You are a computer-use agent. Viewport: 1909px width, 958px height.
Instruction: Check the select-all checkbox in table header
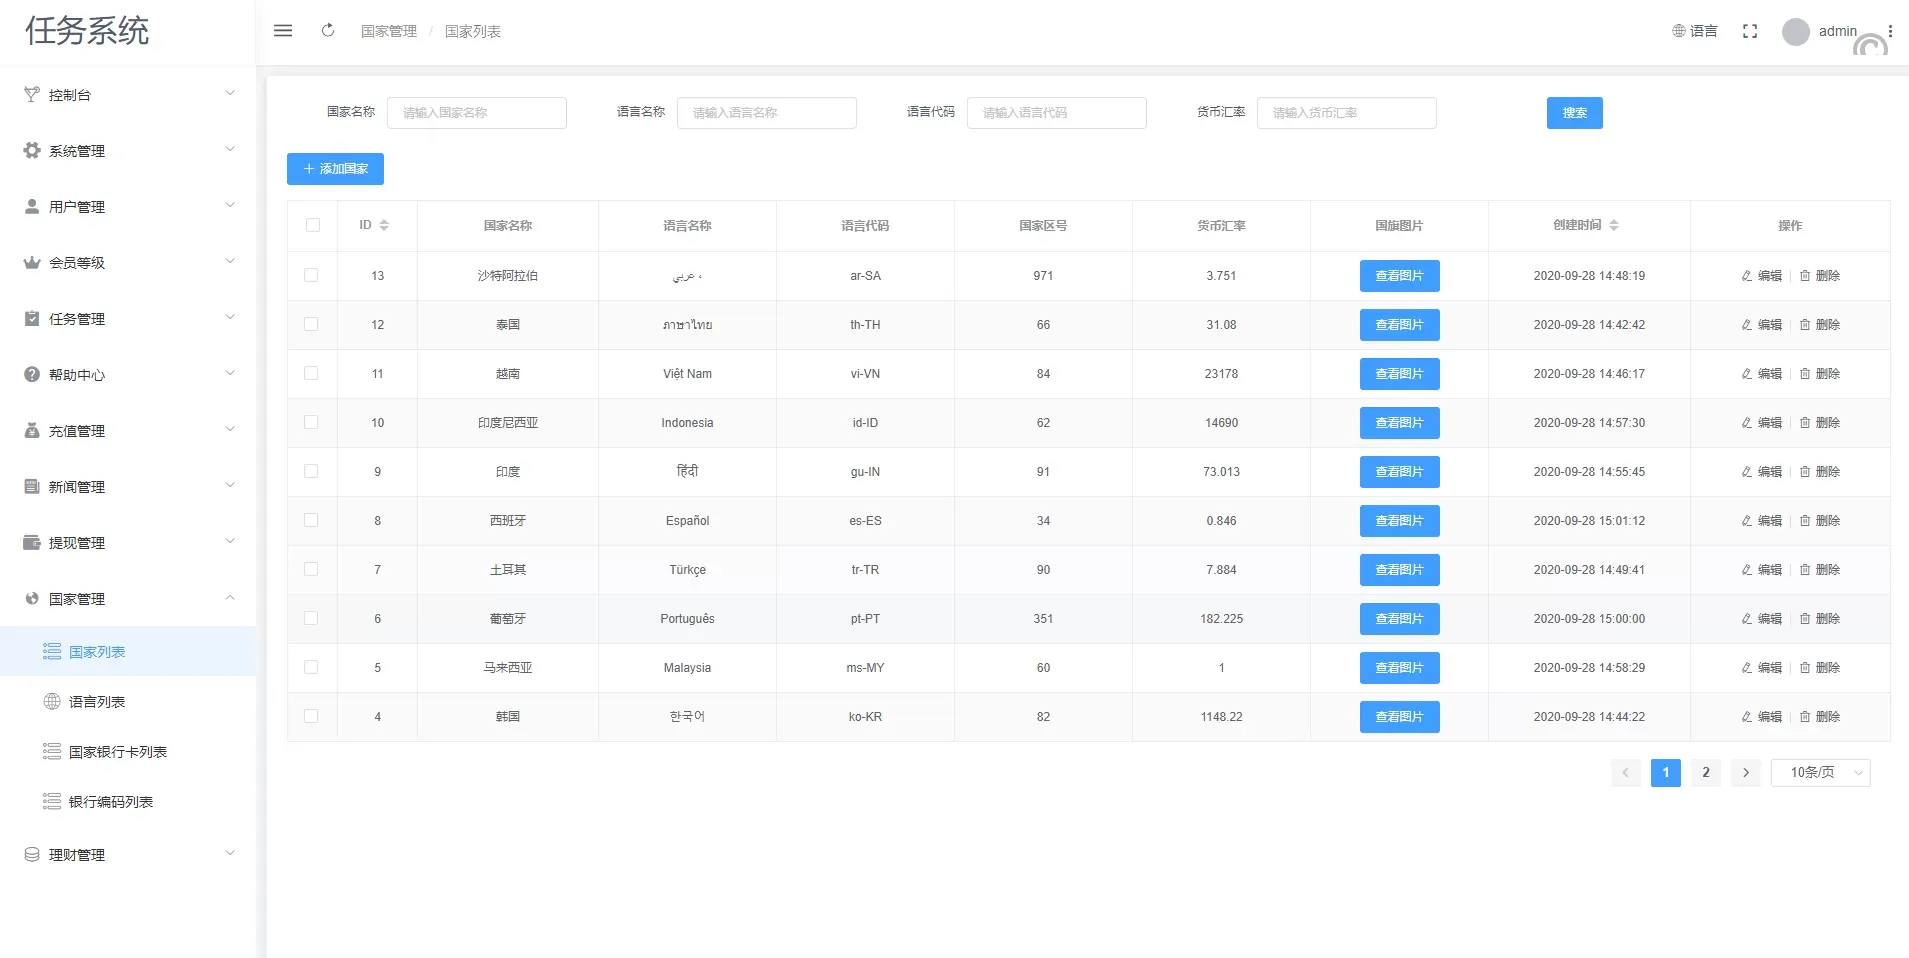(313, 225)
